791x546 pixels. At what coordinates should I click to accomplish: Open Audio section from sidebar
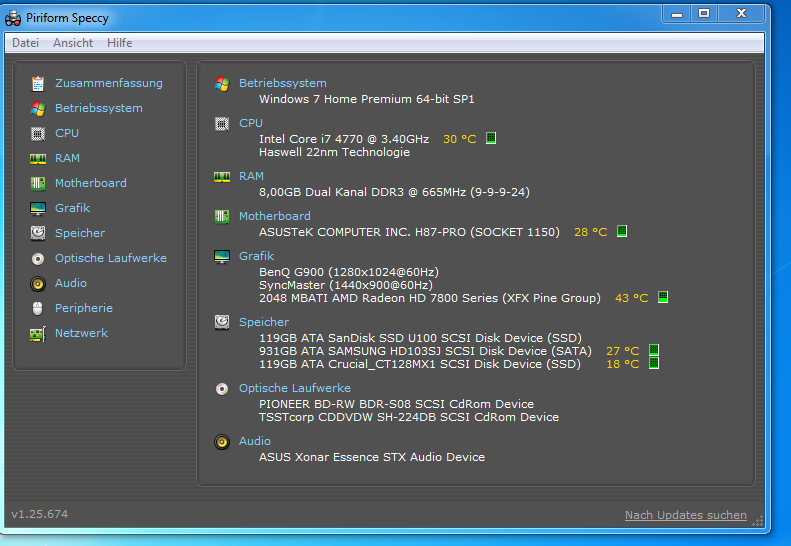(x=71, y=283)
